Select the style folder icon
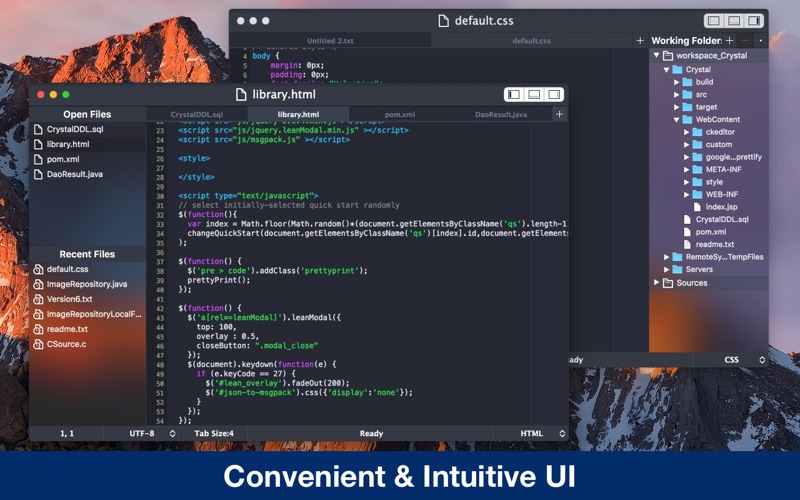The image size is (800, 500). pos(697,182)
